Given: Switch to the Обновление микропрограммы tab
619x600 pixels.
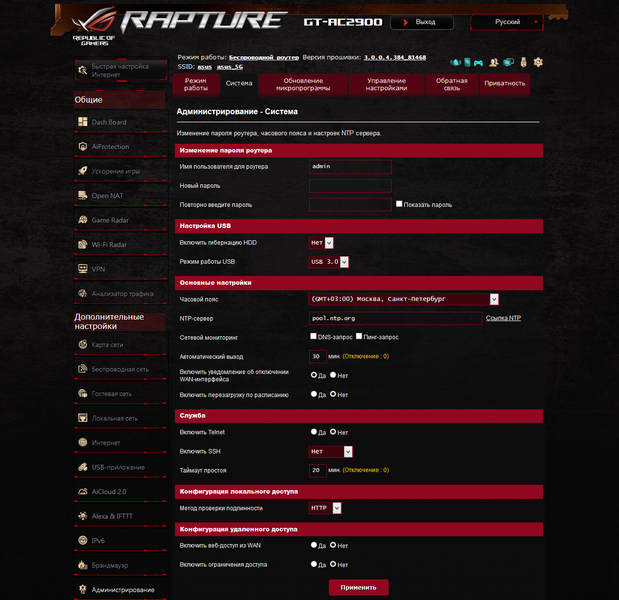Looking at the screenshot, I should pos(303,84).
